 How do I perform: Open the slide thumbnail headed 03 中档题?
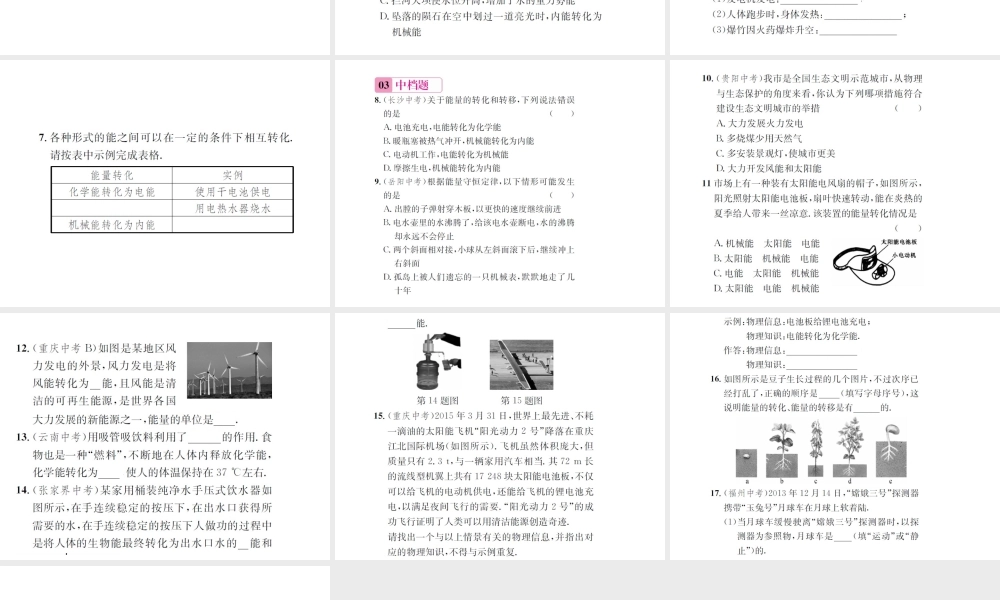point(500,184)
